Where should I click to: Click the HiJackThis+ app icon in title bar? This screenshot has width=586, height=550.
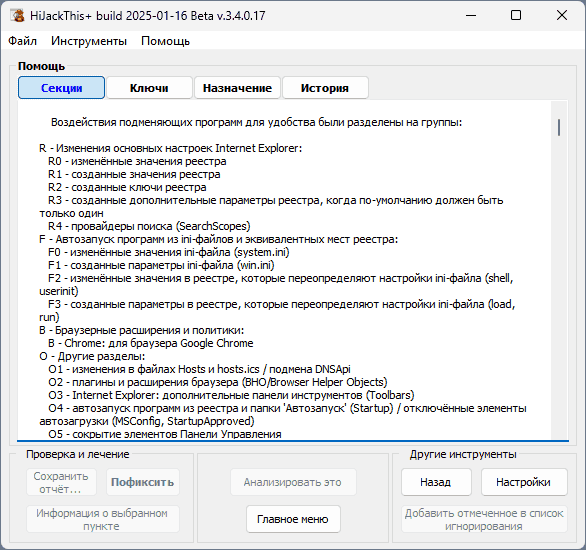pos(17,15)
